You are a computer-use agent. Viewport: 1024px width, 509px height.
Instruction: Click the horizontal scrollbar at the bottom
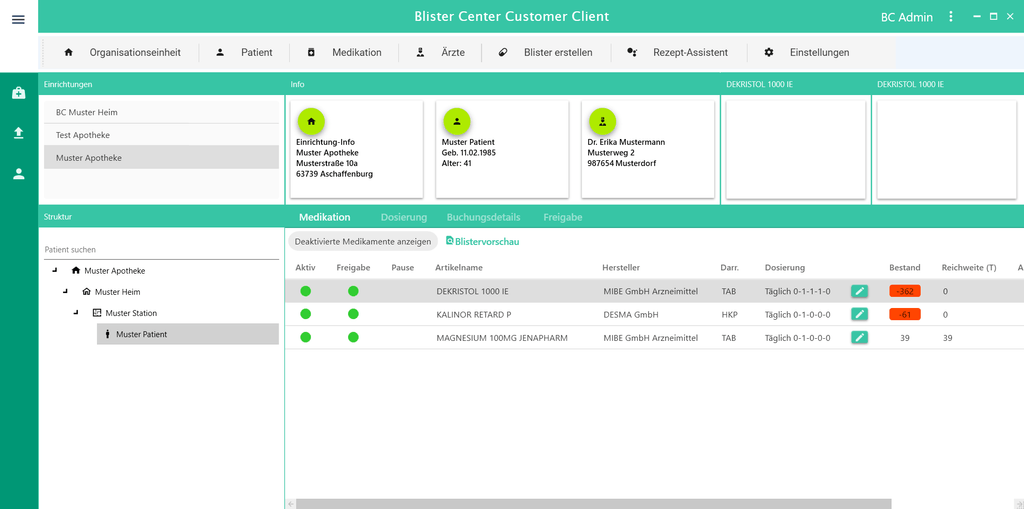[x=594, y=504]
